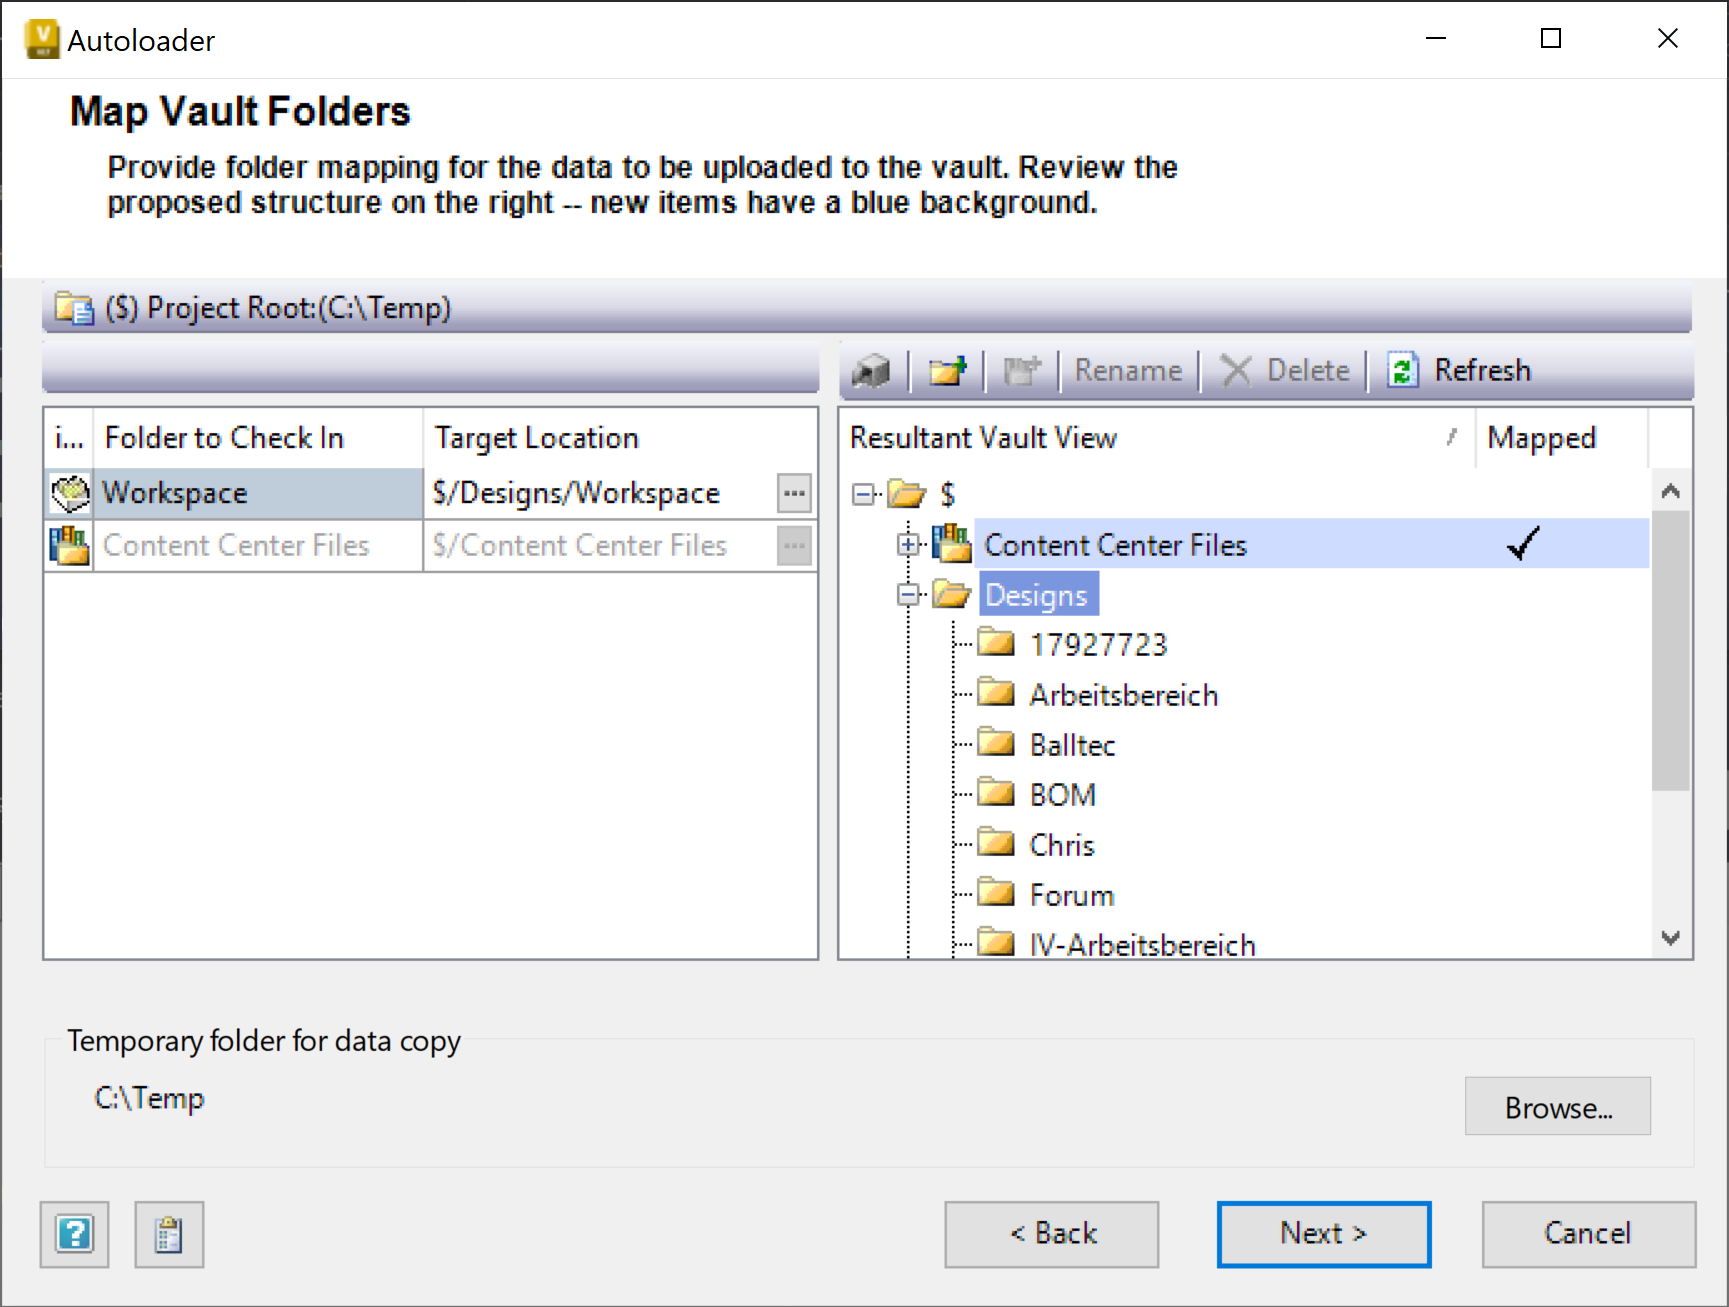Open the Help question mark icon

pyautogui.click(x=73, y=1234)
